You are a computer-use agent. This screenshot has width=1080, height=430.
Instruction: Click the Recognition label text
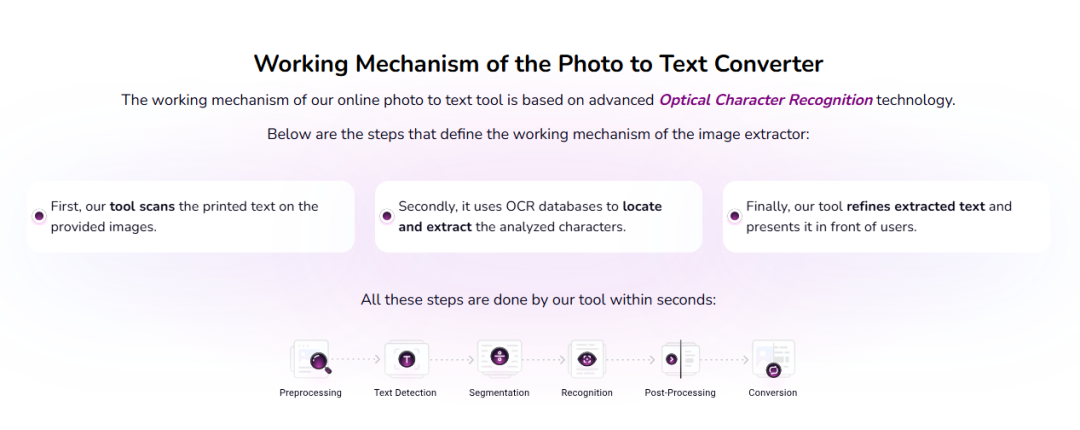click(x=587, y=393)
